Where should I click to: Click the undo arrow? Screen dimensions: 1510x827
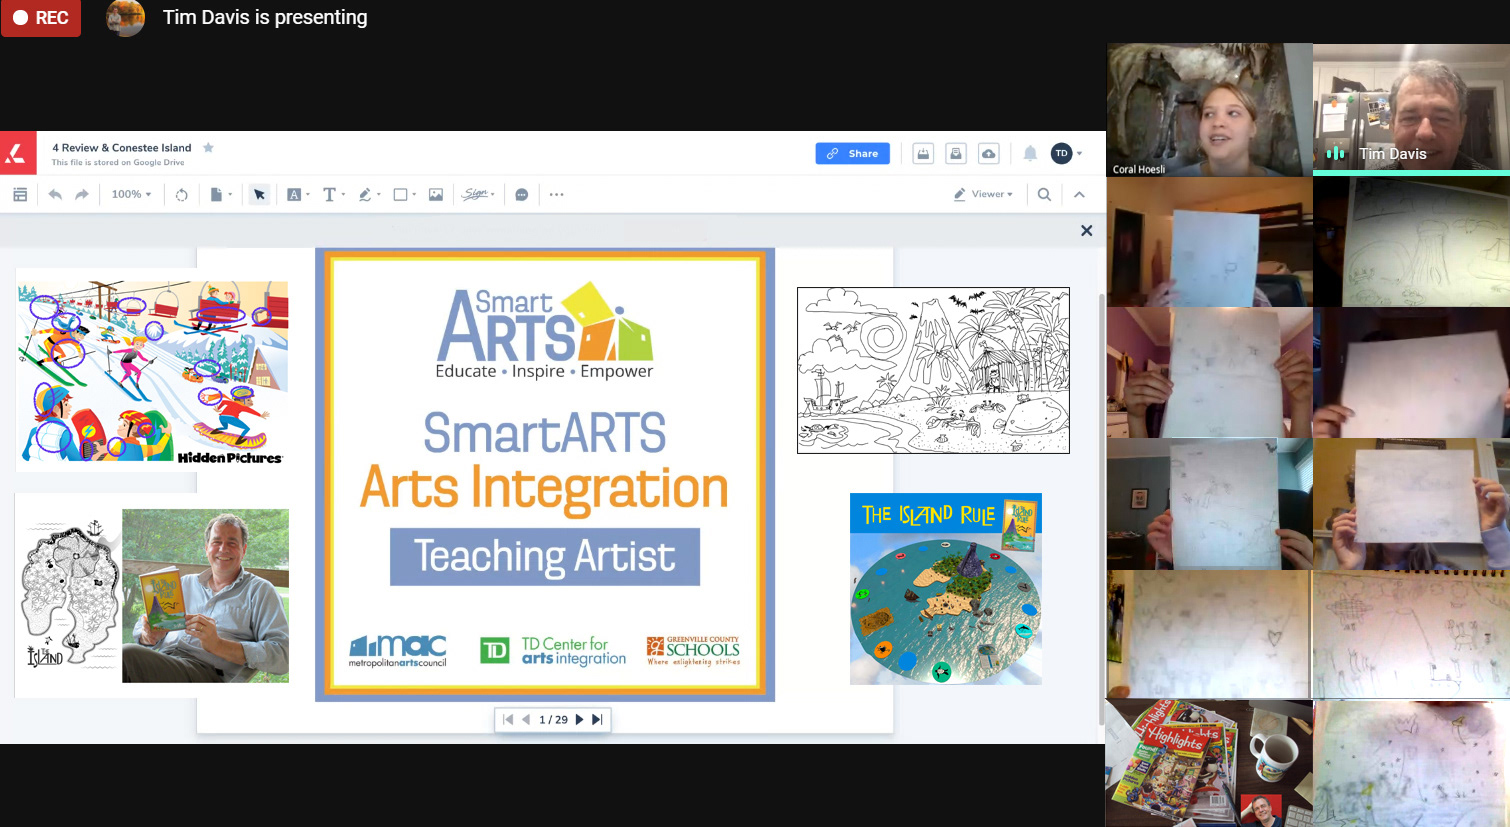(x=55, y=194)
